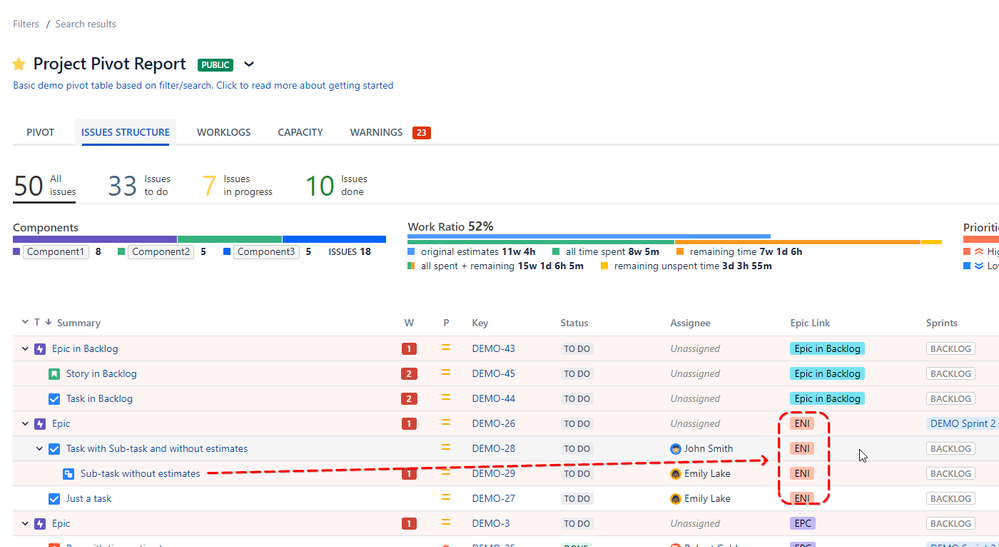This screenshot has height=547, width=999.
Task: Click the purple Component1 bar segment
Action: coord(95,239)
